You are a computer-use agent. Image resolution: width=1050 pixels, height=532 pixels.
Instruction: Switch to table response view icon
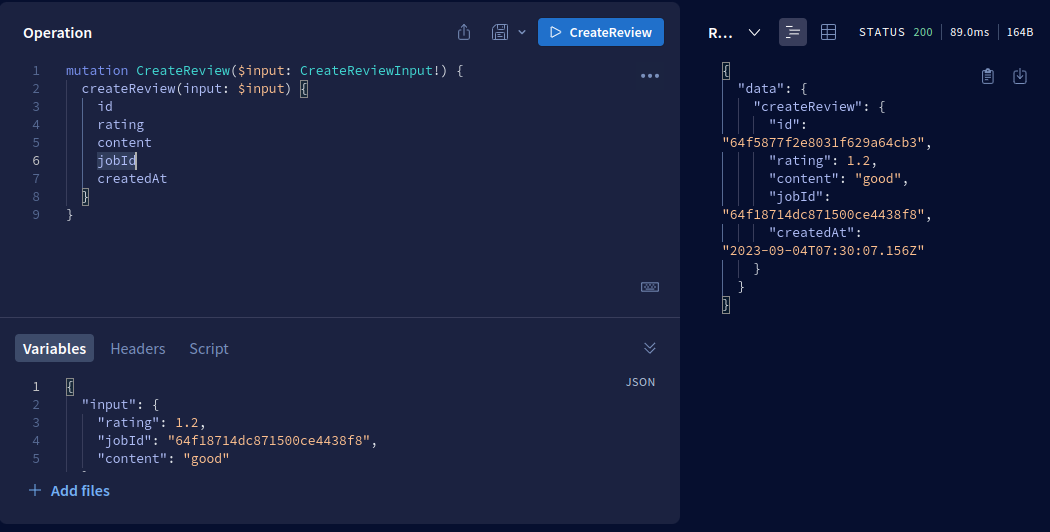pyautogui.click(x=828, y=32)
